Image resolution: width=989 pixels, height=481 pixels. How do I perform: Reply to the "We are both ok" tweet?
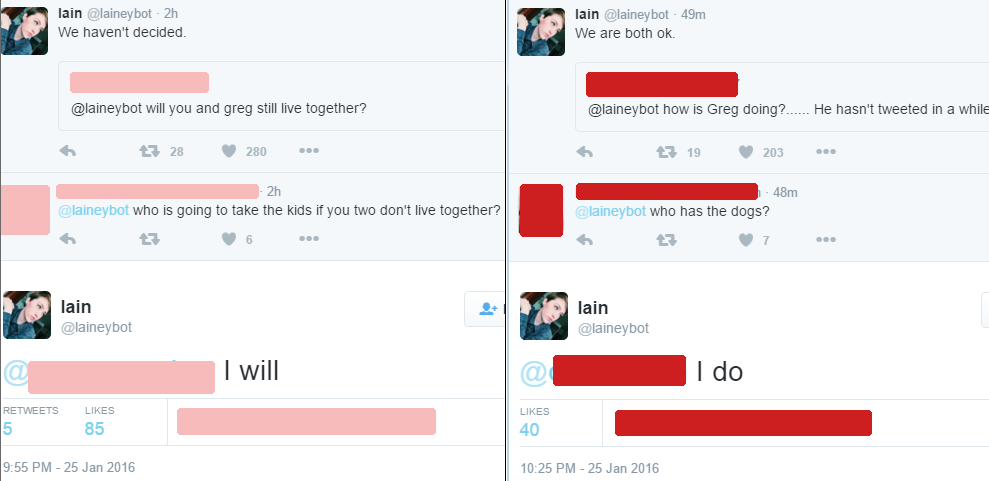(x=585, y=152)
